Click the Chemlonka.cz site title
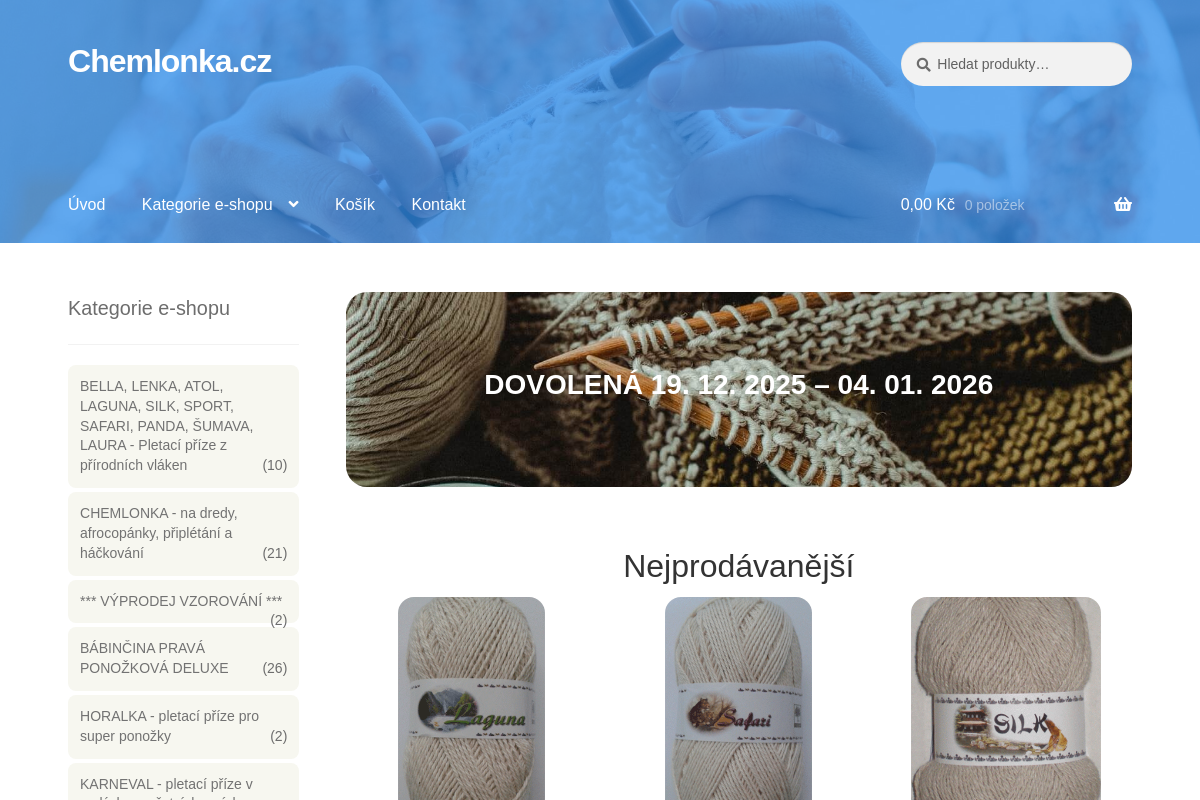The height and width of the screenshot is (800, 1200). 170,61
